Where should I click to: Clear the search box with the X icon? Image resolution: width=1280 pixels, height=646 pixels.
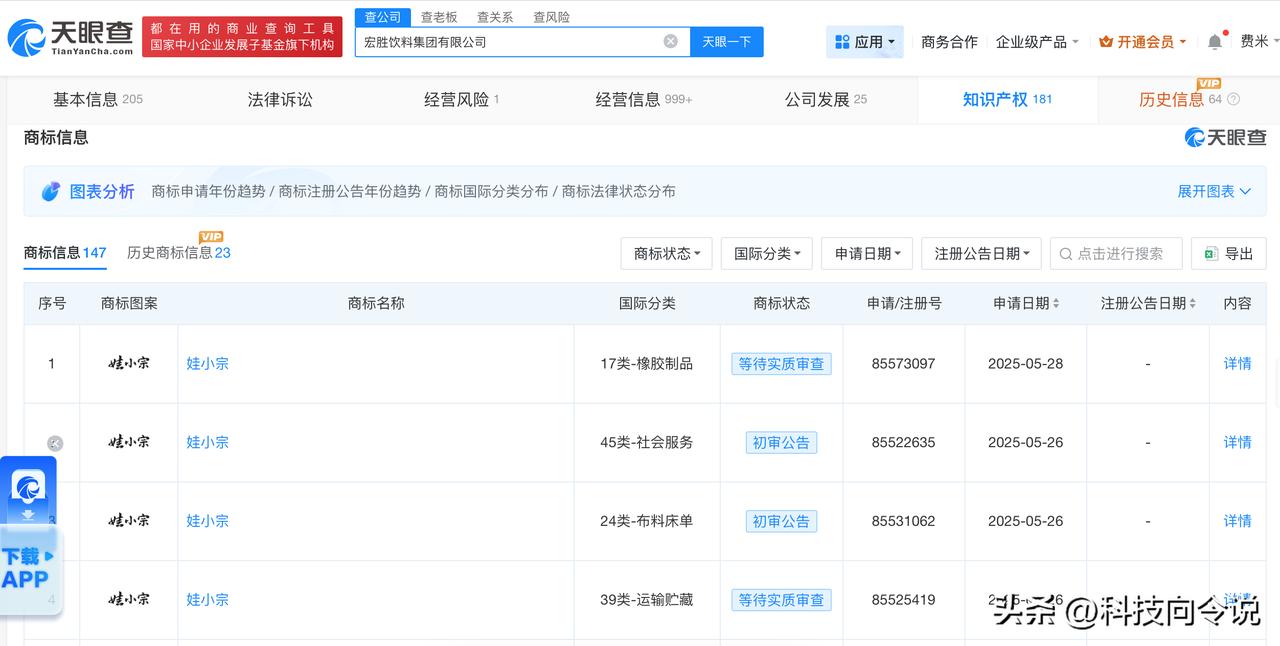pyautogui.click(x=670, y=41)
